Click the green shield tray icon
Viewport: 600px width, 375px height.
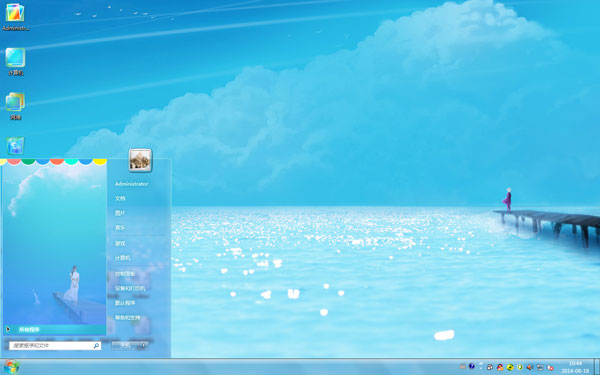520,367
